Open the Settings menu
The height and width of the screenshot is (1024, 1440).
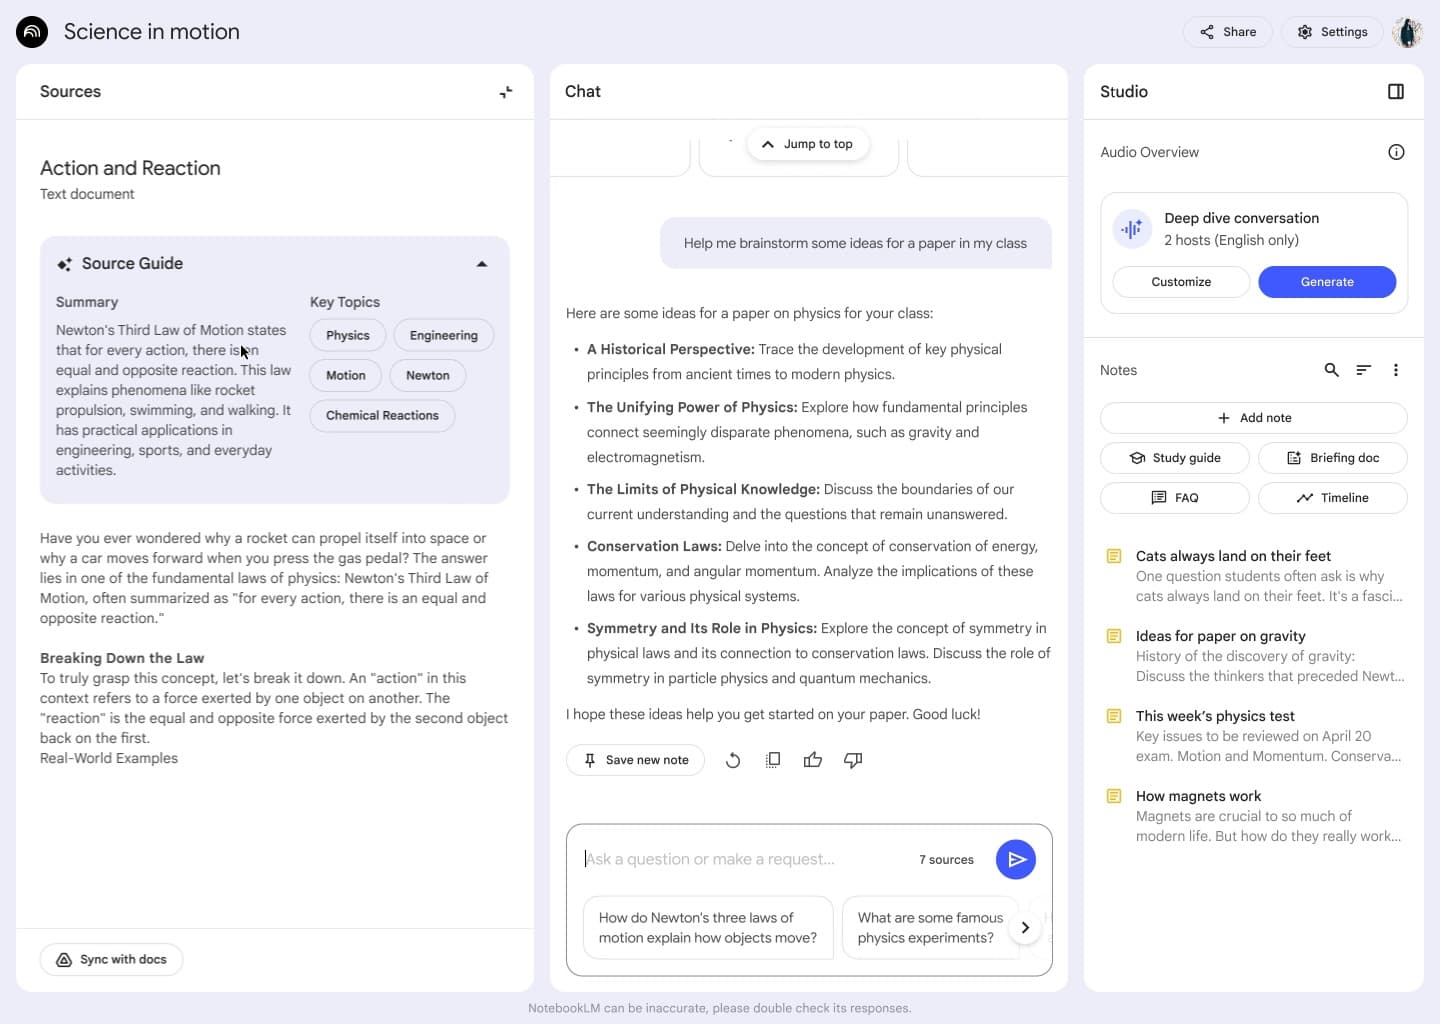tap(1332, 31)
